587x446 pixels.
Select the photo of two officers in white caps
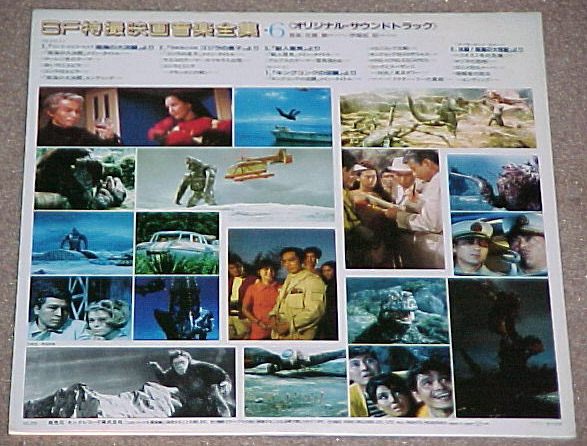click(499, 244)
